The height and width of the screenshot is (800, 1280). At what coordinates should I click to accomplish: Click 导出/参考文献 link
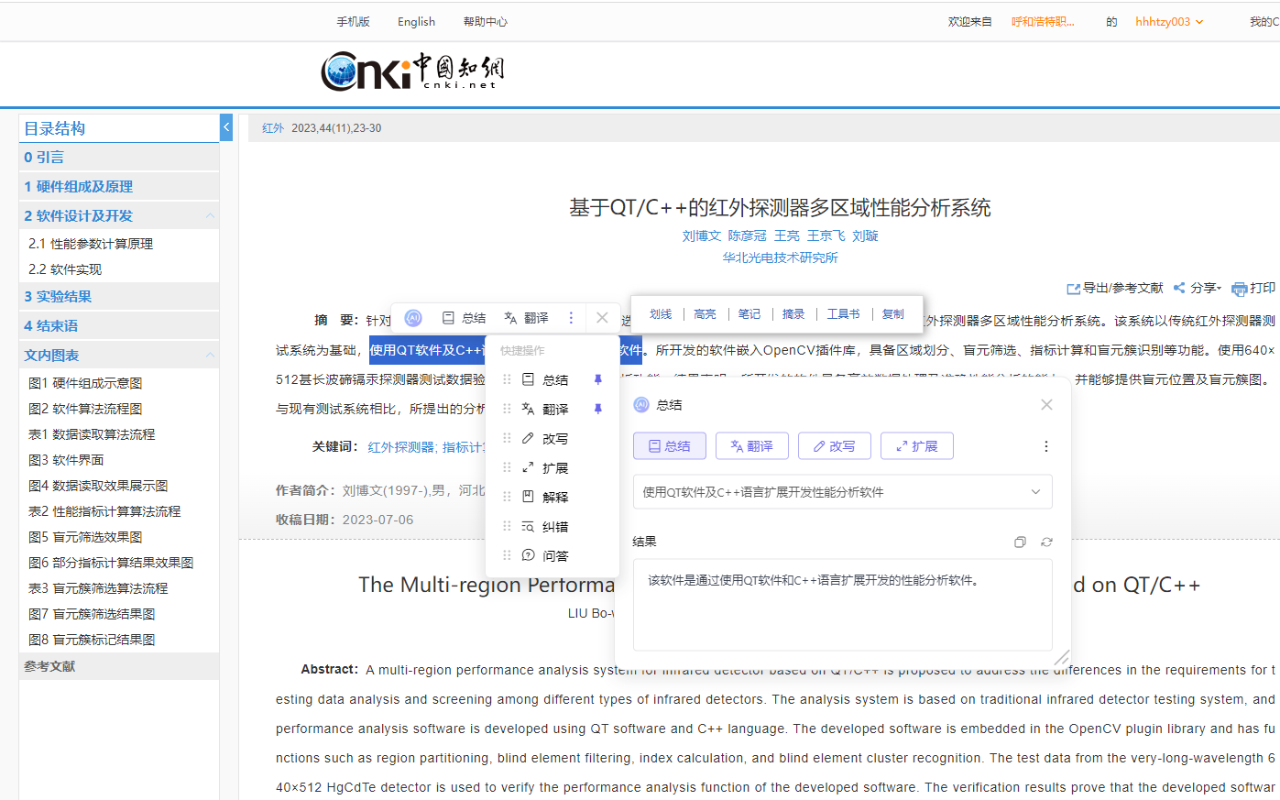tap(1115, 288)
